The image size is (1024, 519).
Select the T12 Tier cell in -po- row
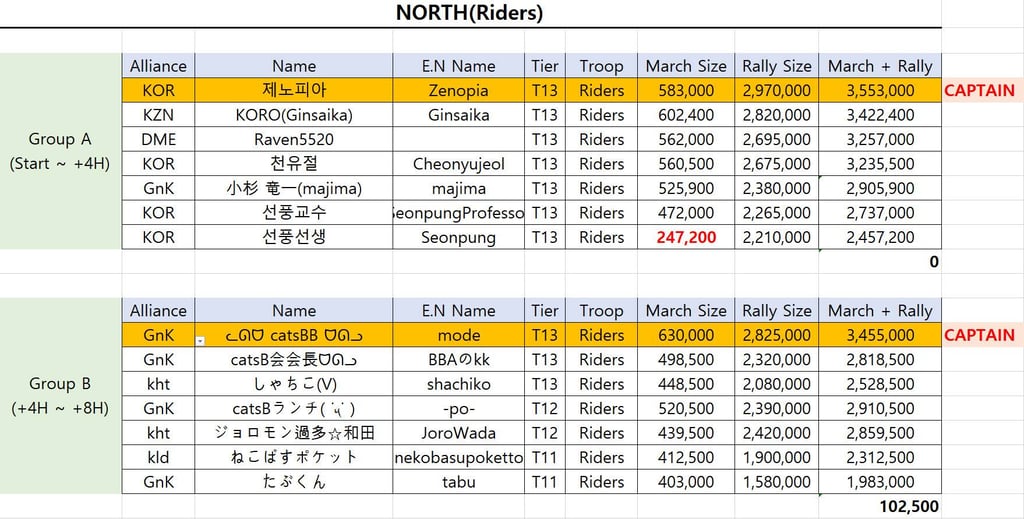pos(545,408)
